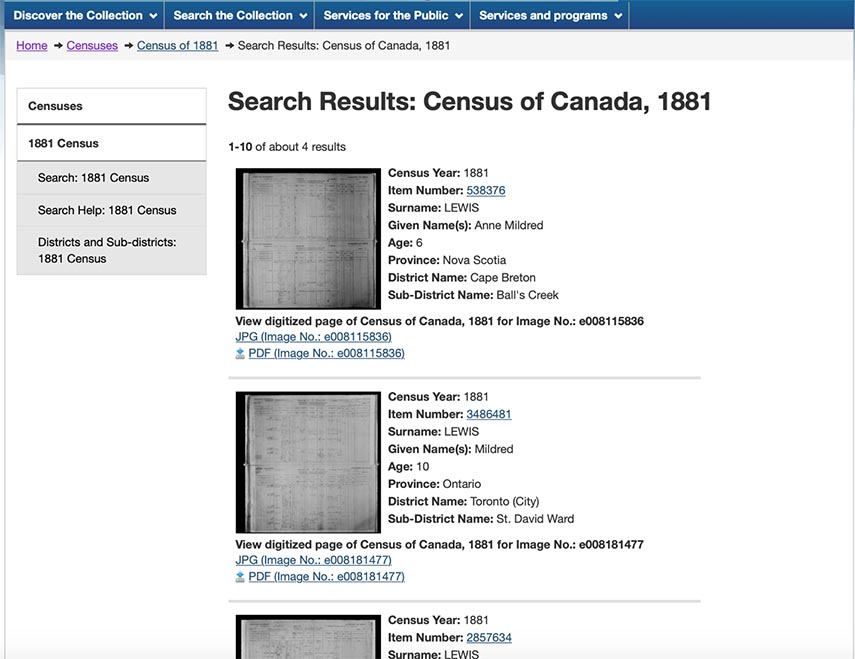The image size is (855, 659).
Task: Click download icon beside PDF e008115836
Action: click(x=240, y=353)
